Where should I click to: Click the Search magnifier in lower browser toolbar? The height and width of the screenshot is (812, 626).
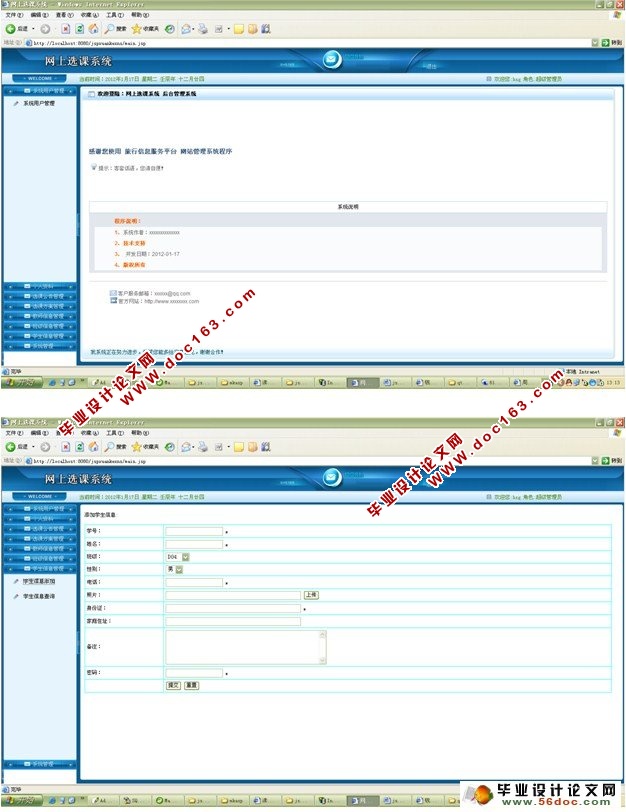[109, 447]
